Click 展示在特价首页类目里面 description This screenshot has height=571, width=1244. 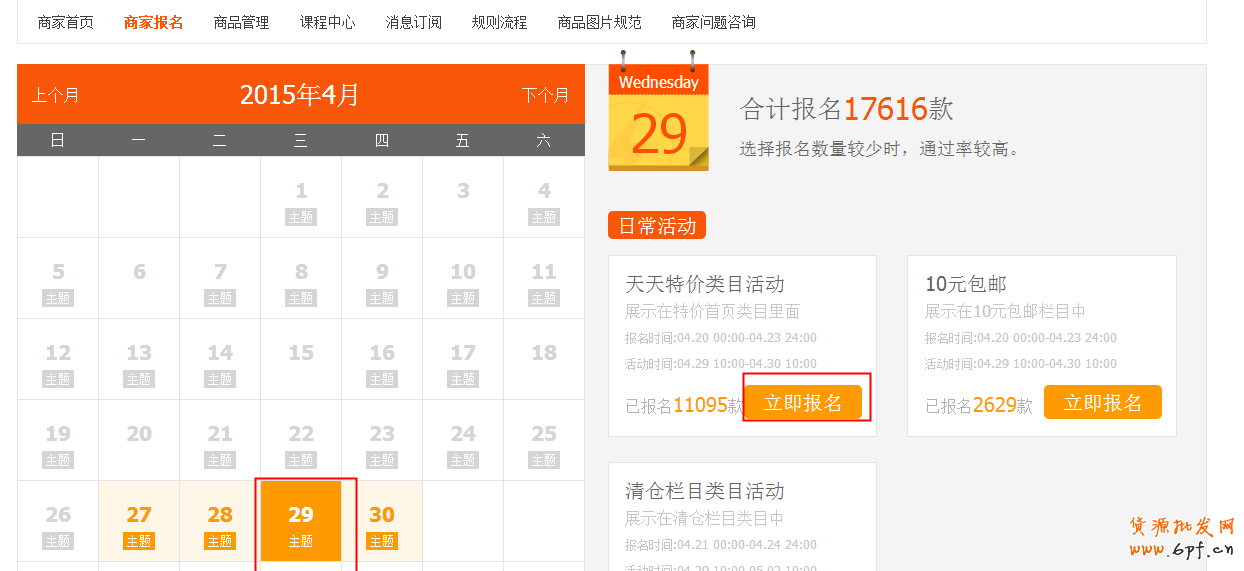[x=713, y=311]
